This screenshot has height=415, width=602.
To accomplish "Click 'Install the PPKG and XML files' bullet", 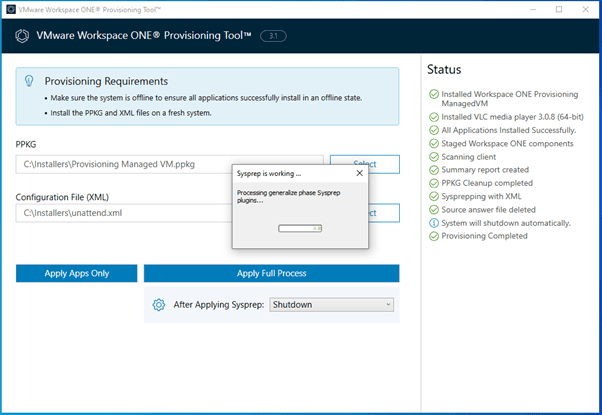I will tap(131, 113).
